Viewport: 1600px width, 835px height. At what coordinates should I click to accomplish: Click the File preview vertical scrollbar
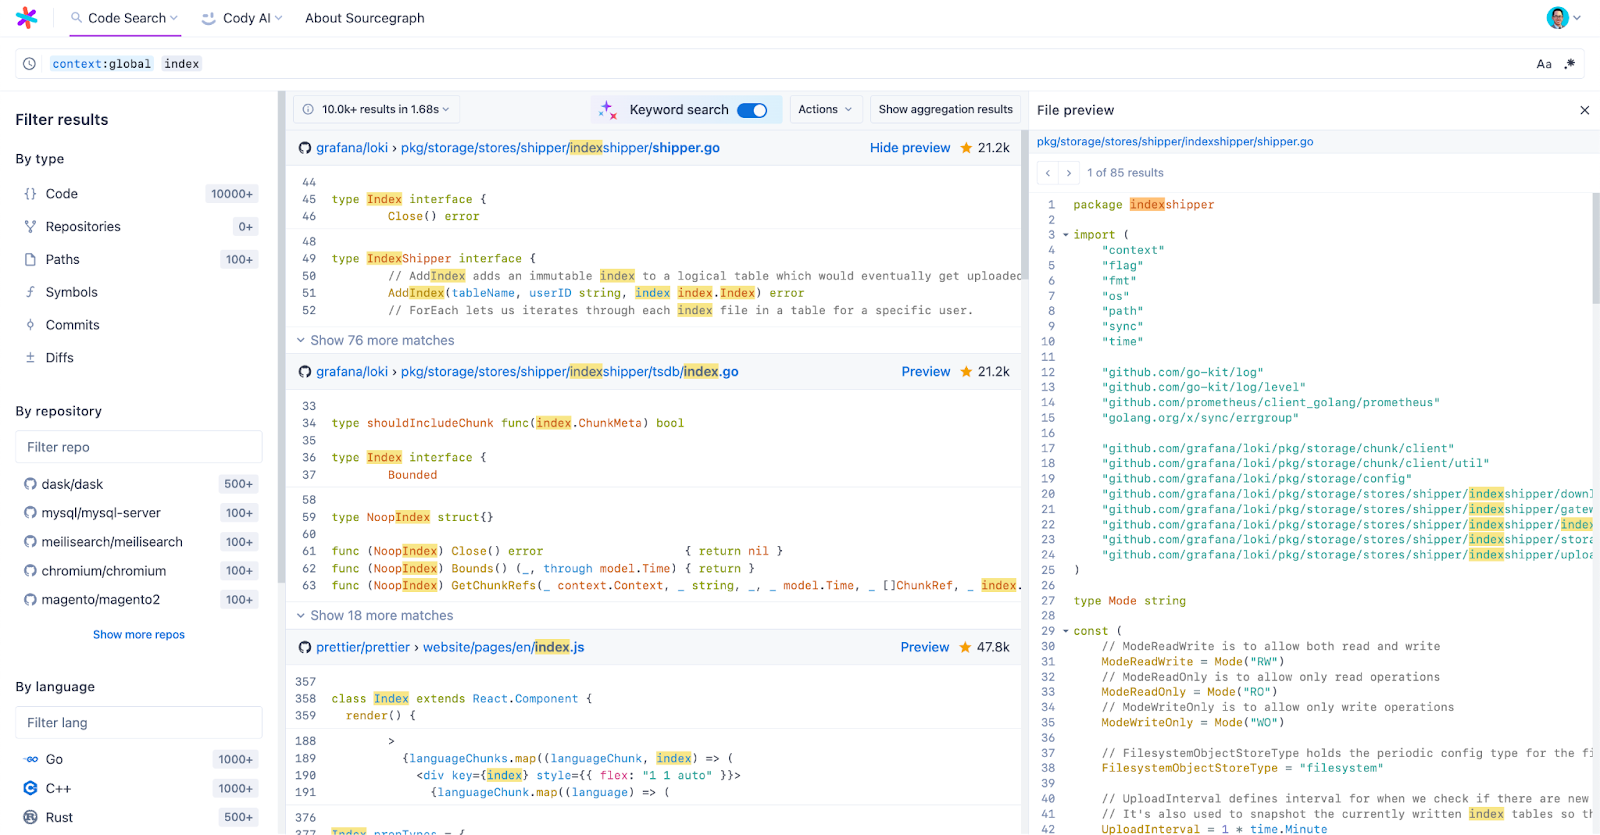pyautogui.click(x=1596, y=248)
